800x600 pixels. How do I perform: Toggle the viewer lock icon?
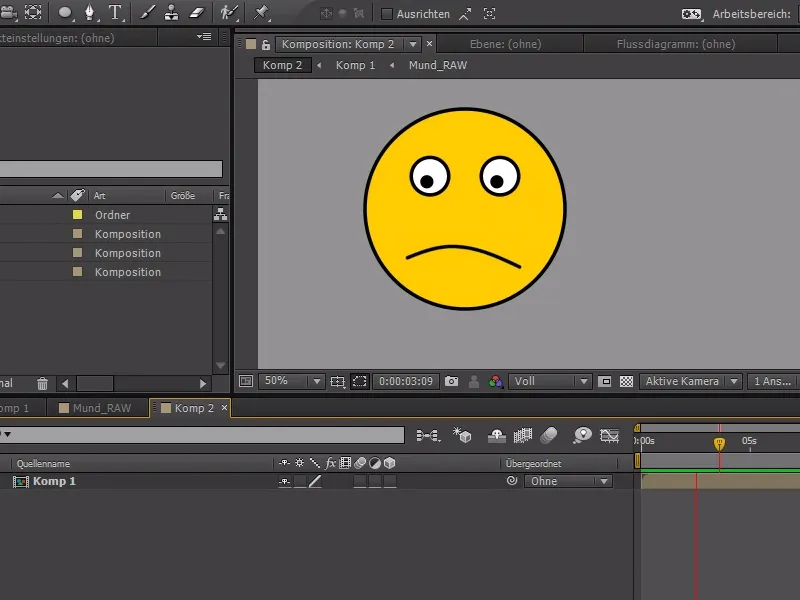click(x=266, y=44)
